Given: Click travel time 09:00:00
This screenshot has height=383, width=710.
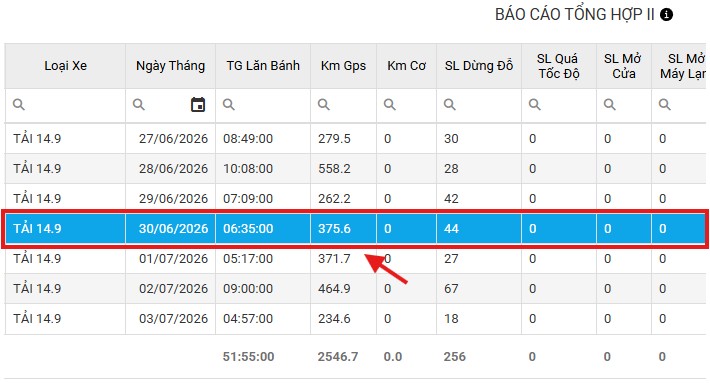Looking at the screenshot, I should click(248, 288).
